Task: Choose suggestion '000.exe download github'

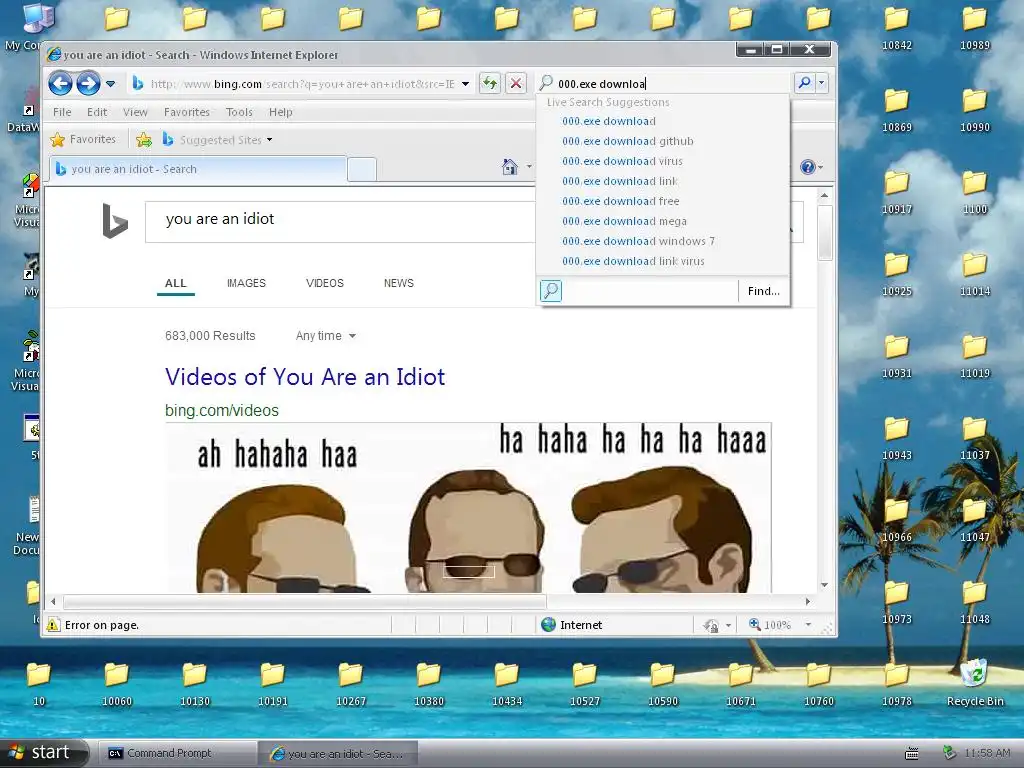Action: tap(628, 141)
